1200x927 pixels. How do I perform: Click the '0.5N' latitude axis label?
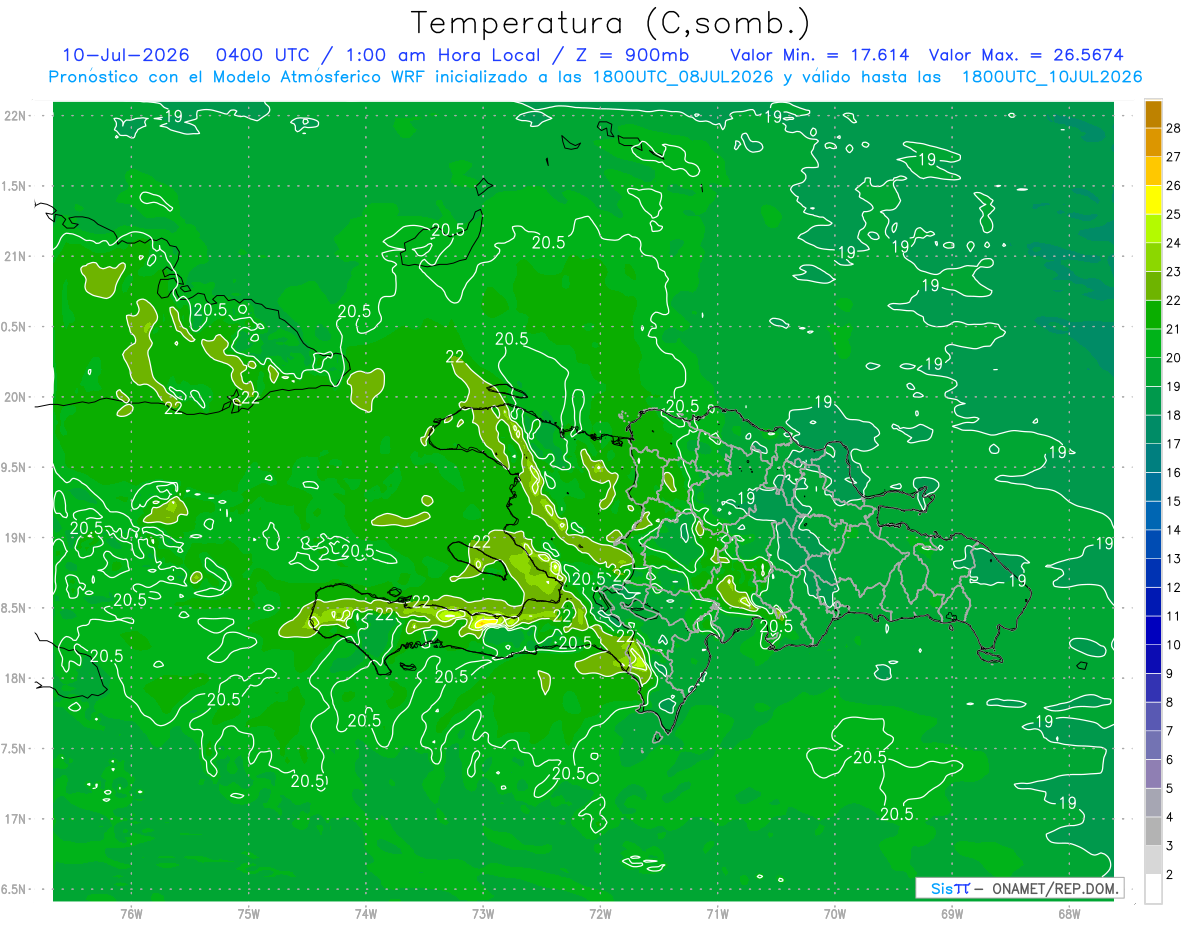click(15, 327)
